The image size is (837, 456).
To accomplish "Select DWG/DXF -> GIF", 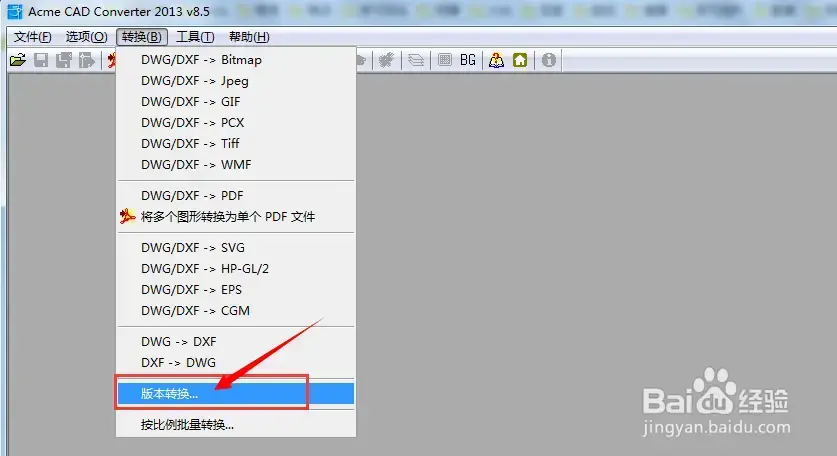I will point(235,101).
